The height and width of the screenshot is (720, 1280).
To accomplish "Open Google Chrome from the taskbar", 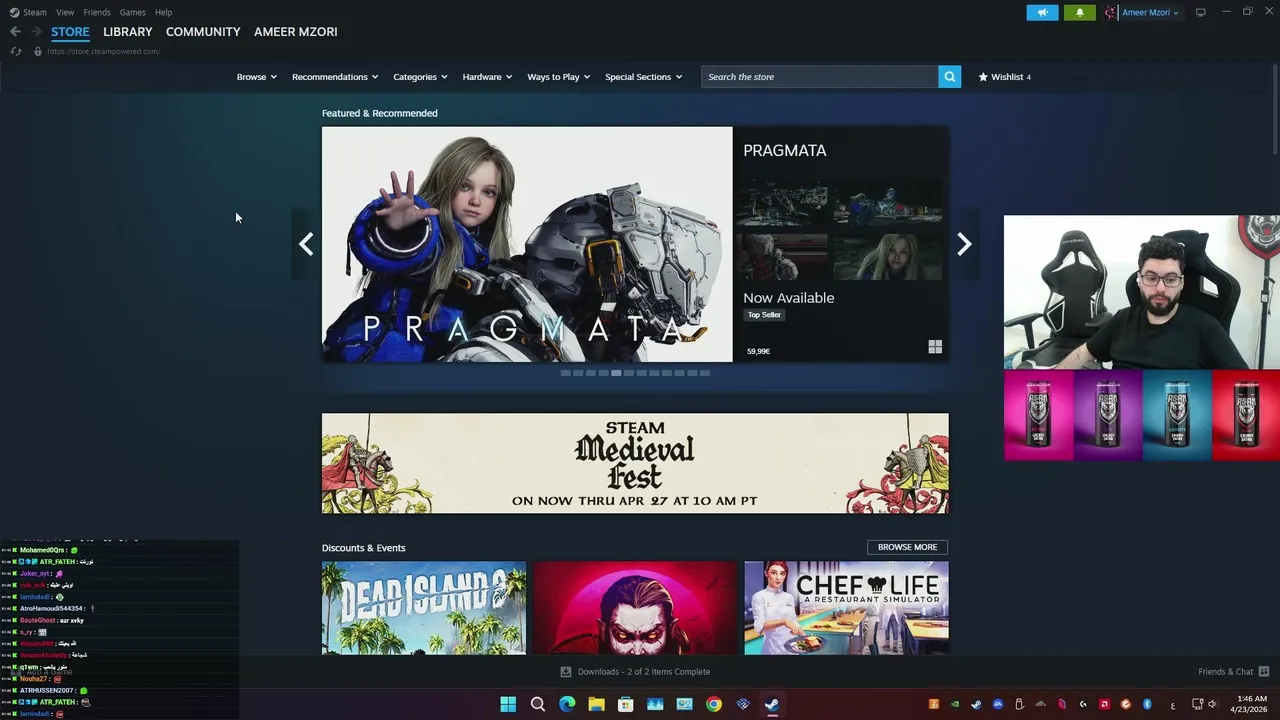I will (x=713, y=704).
